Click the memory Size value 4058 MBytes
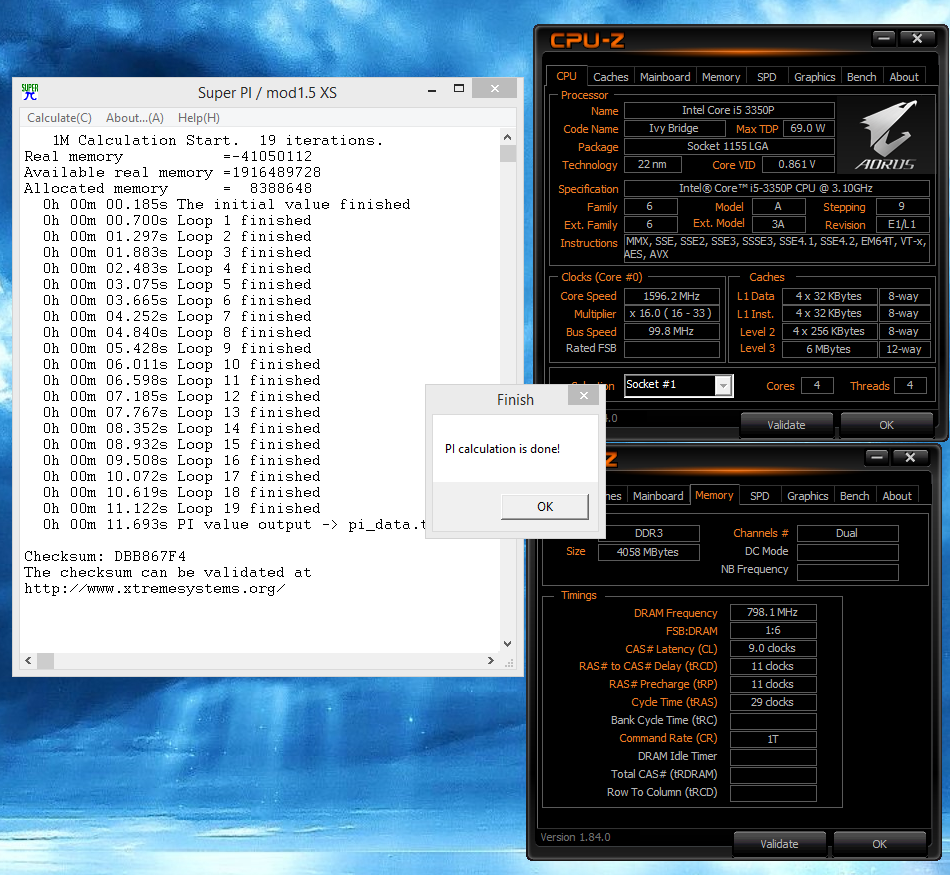This screenshot has height=875, width=950. point(648,552)
